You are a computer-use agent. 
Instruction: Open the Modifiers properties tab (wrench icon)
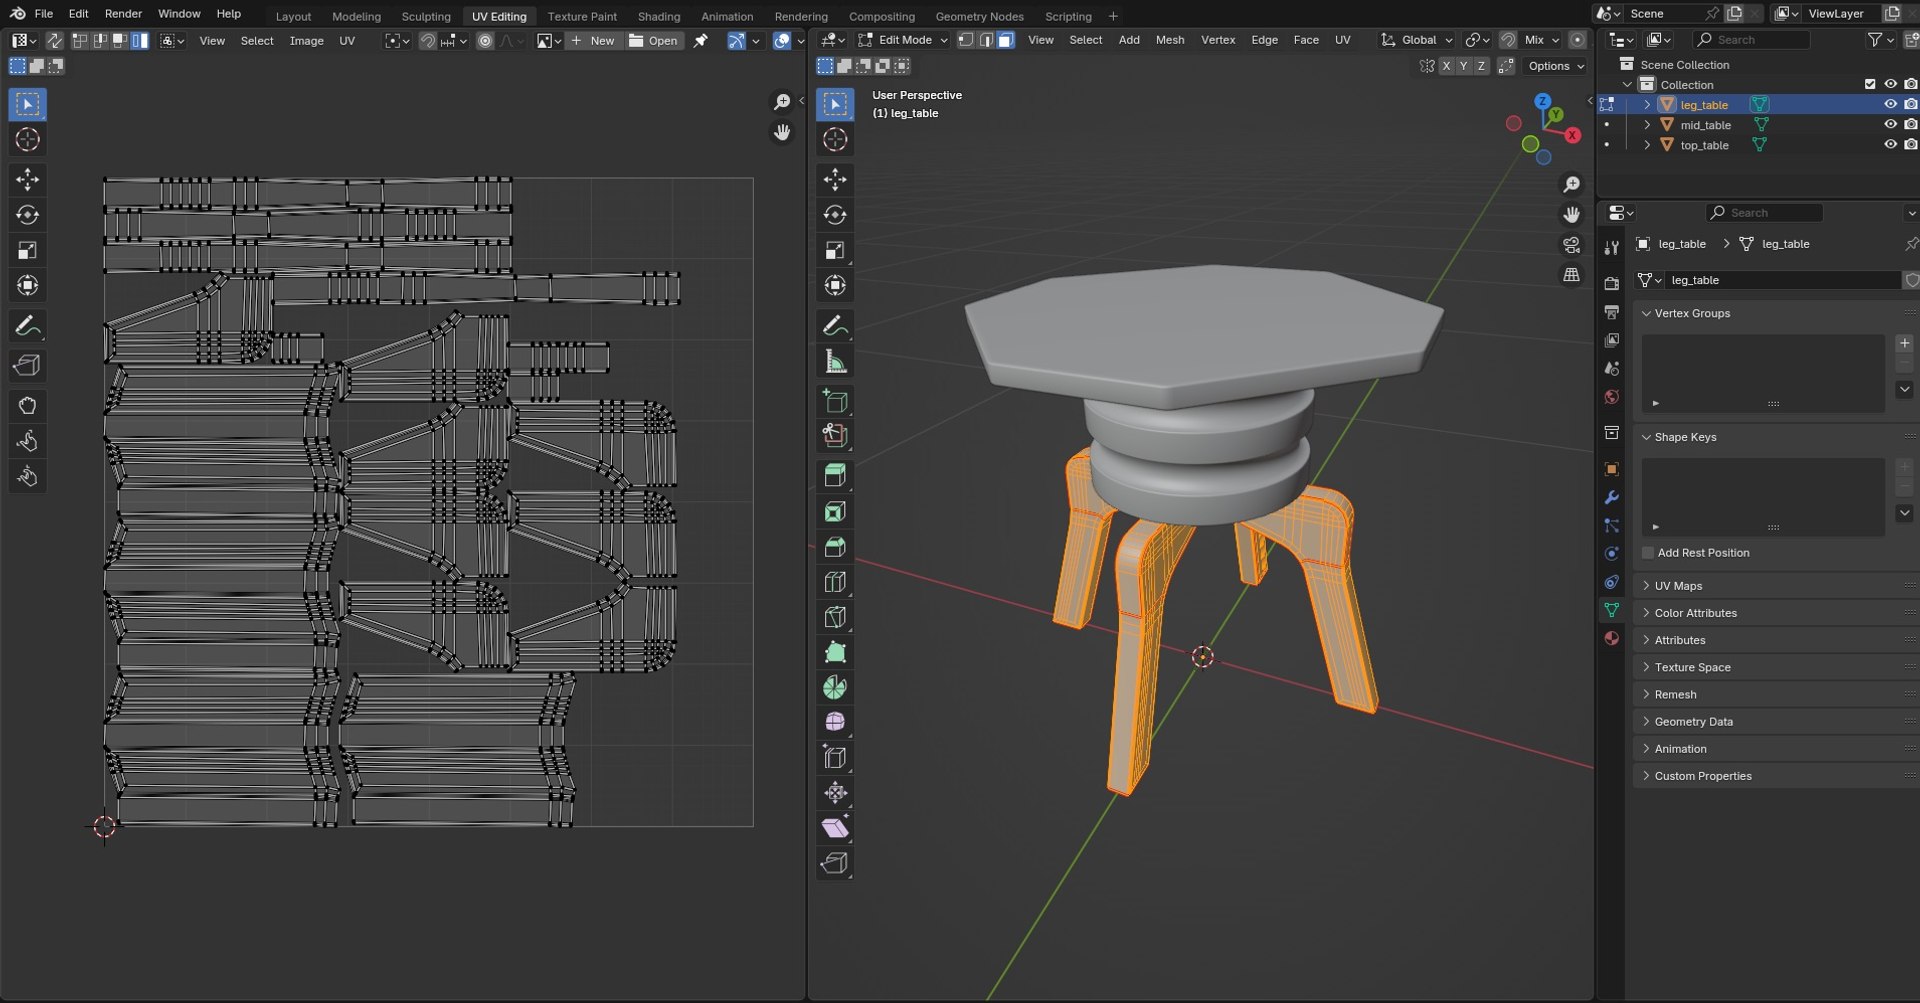pos(1611,497)
